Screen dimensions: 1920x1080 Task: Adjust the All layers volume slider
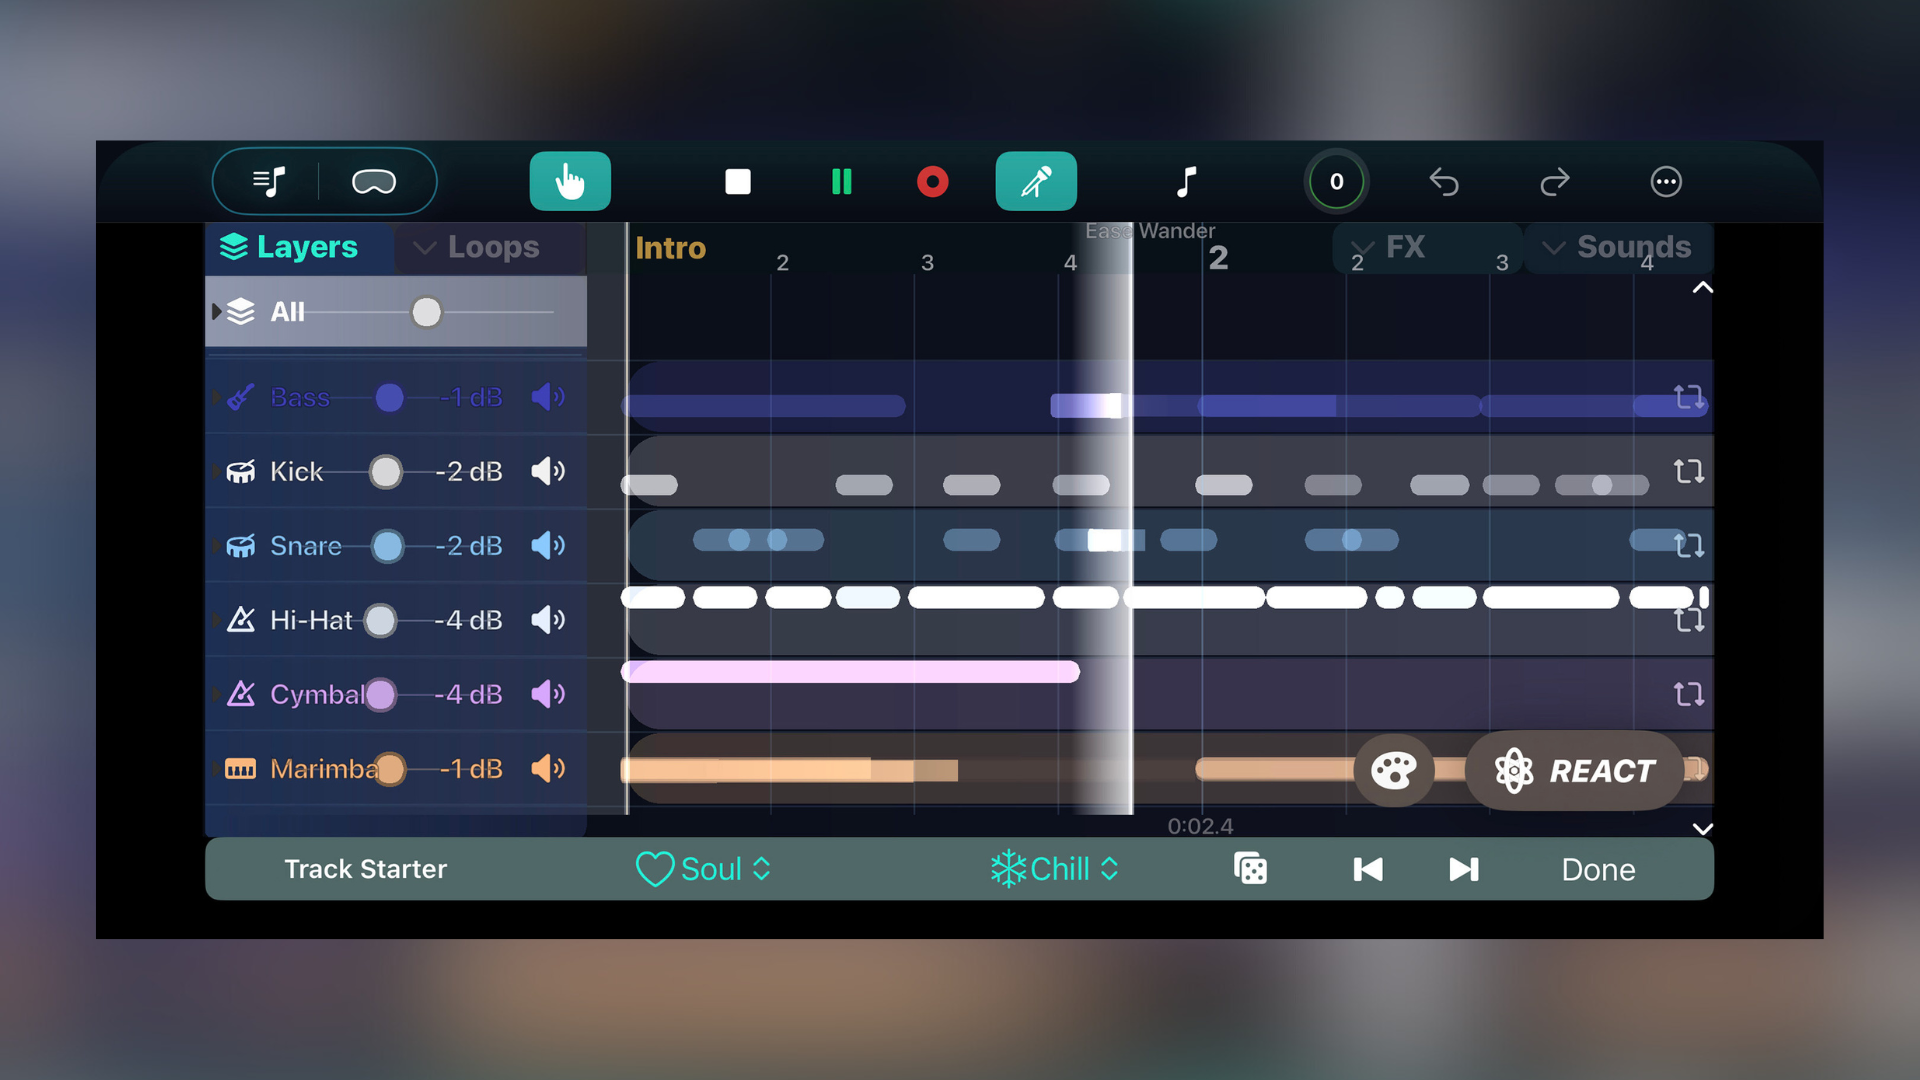click(x=427, y=312)
